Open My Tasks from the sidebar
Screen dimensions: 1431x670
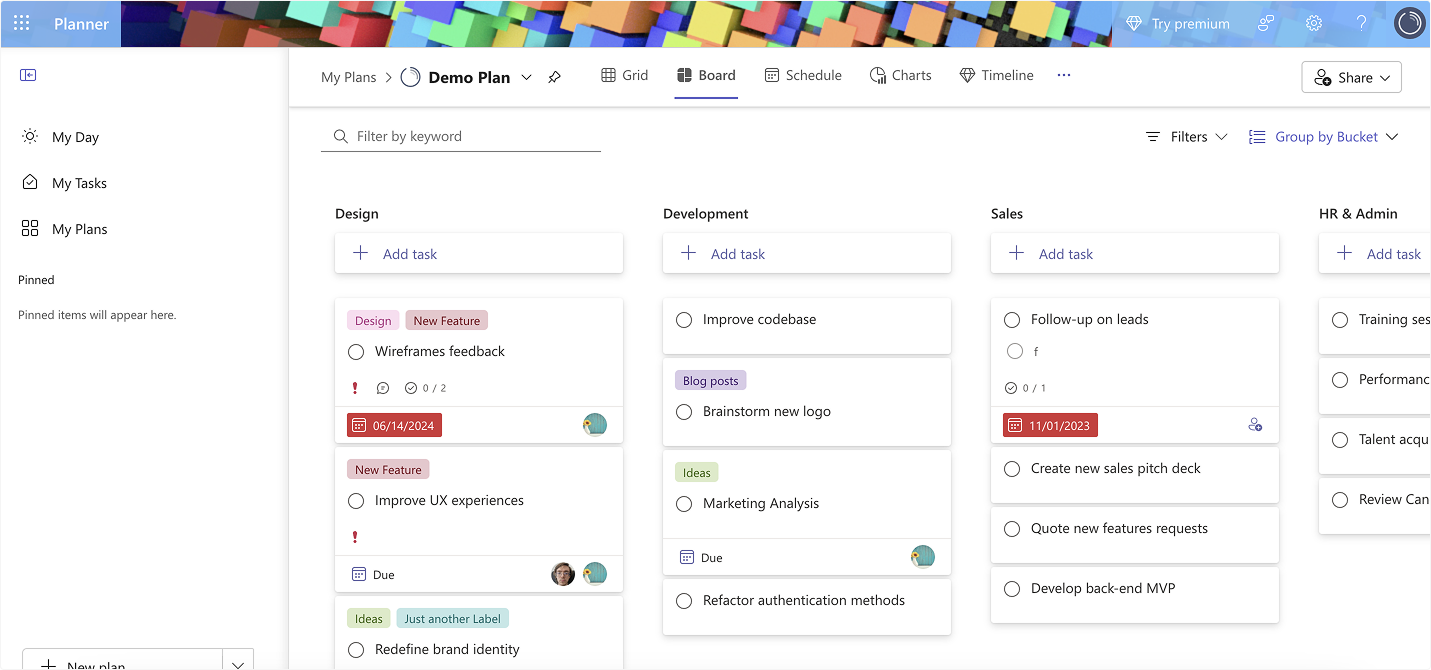(78, 182)
